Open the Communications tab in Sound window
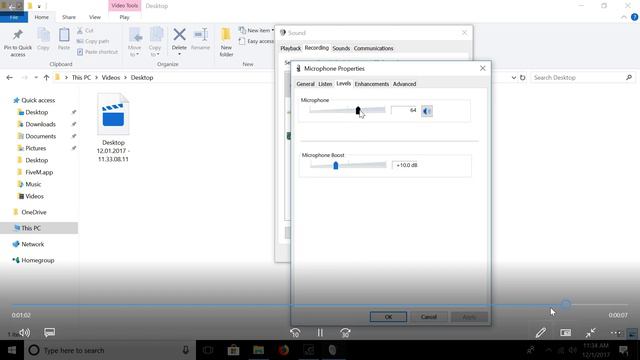640x360 pixels. [x=373, y=49]
